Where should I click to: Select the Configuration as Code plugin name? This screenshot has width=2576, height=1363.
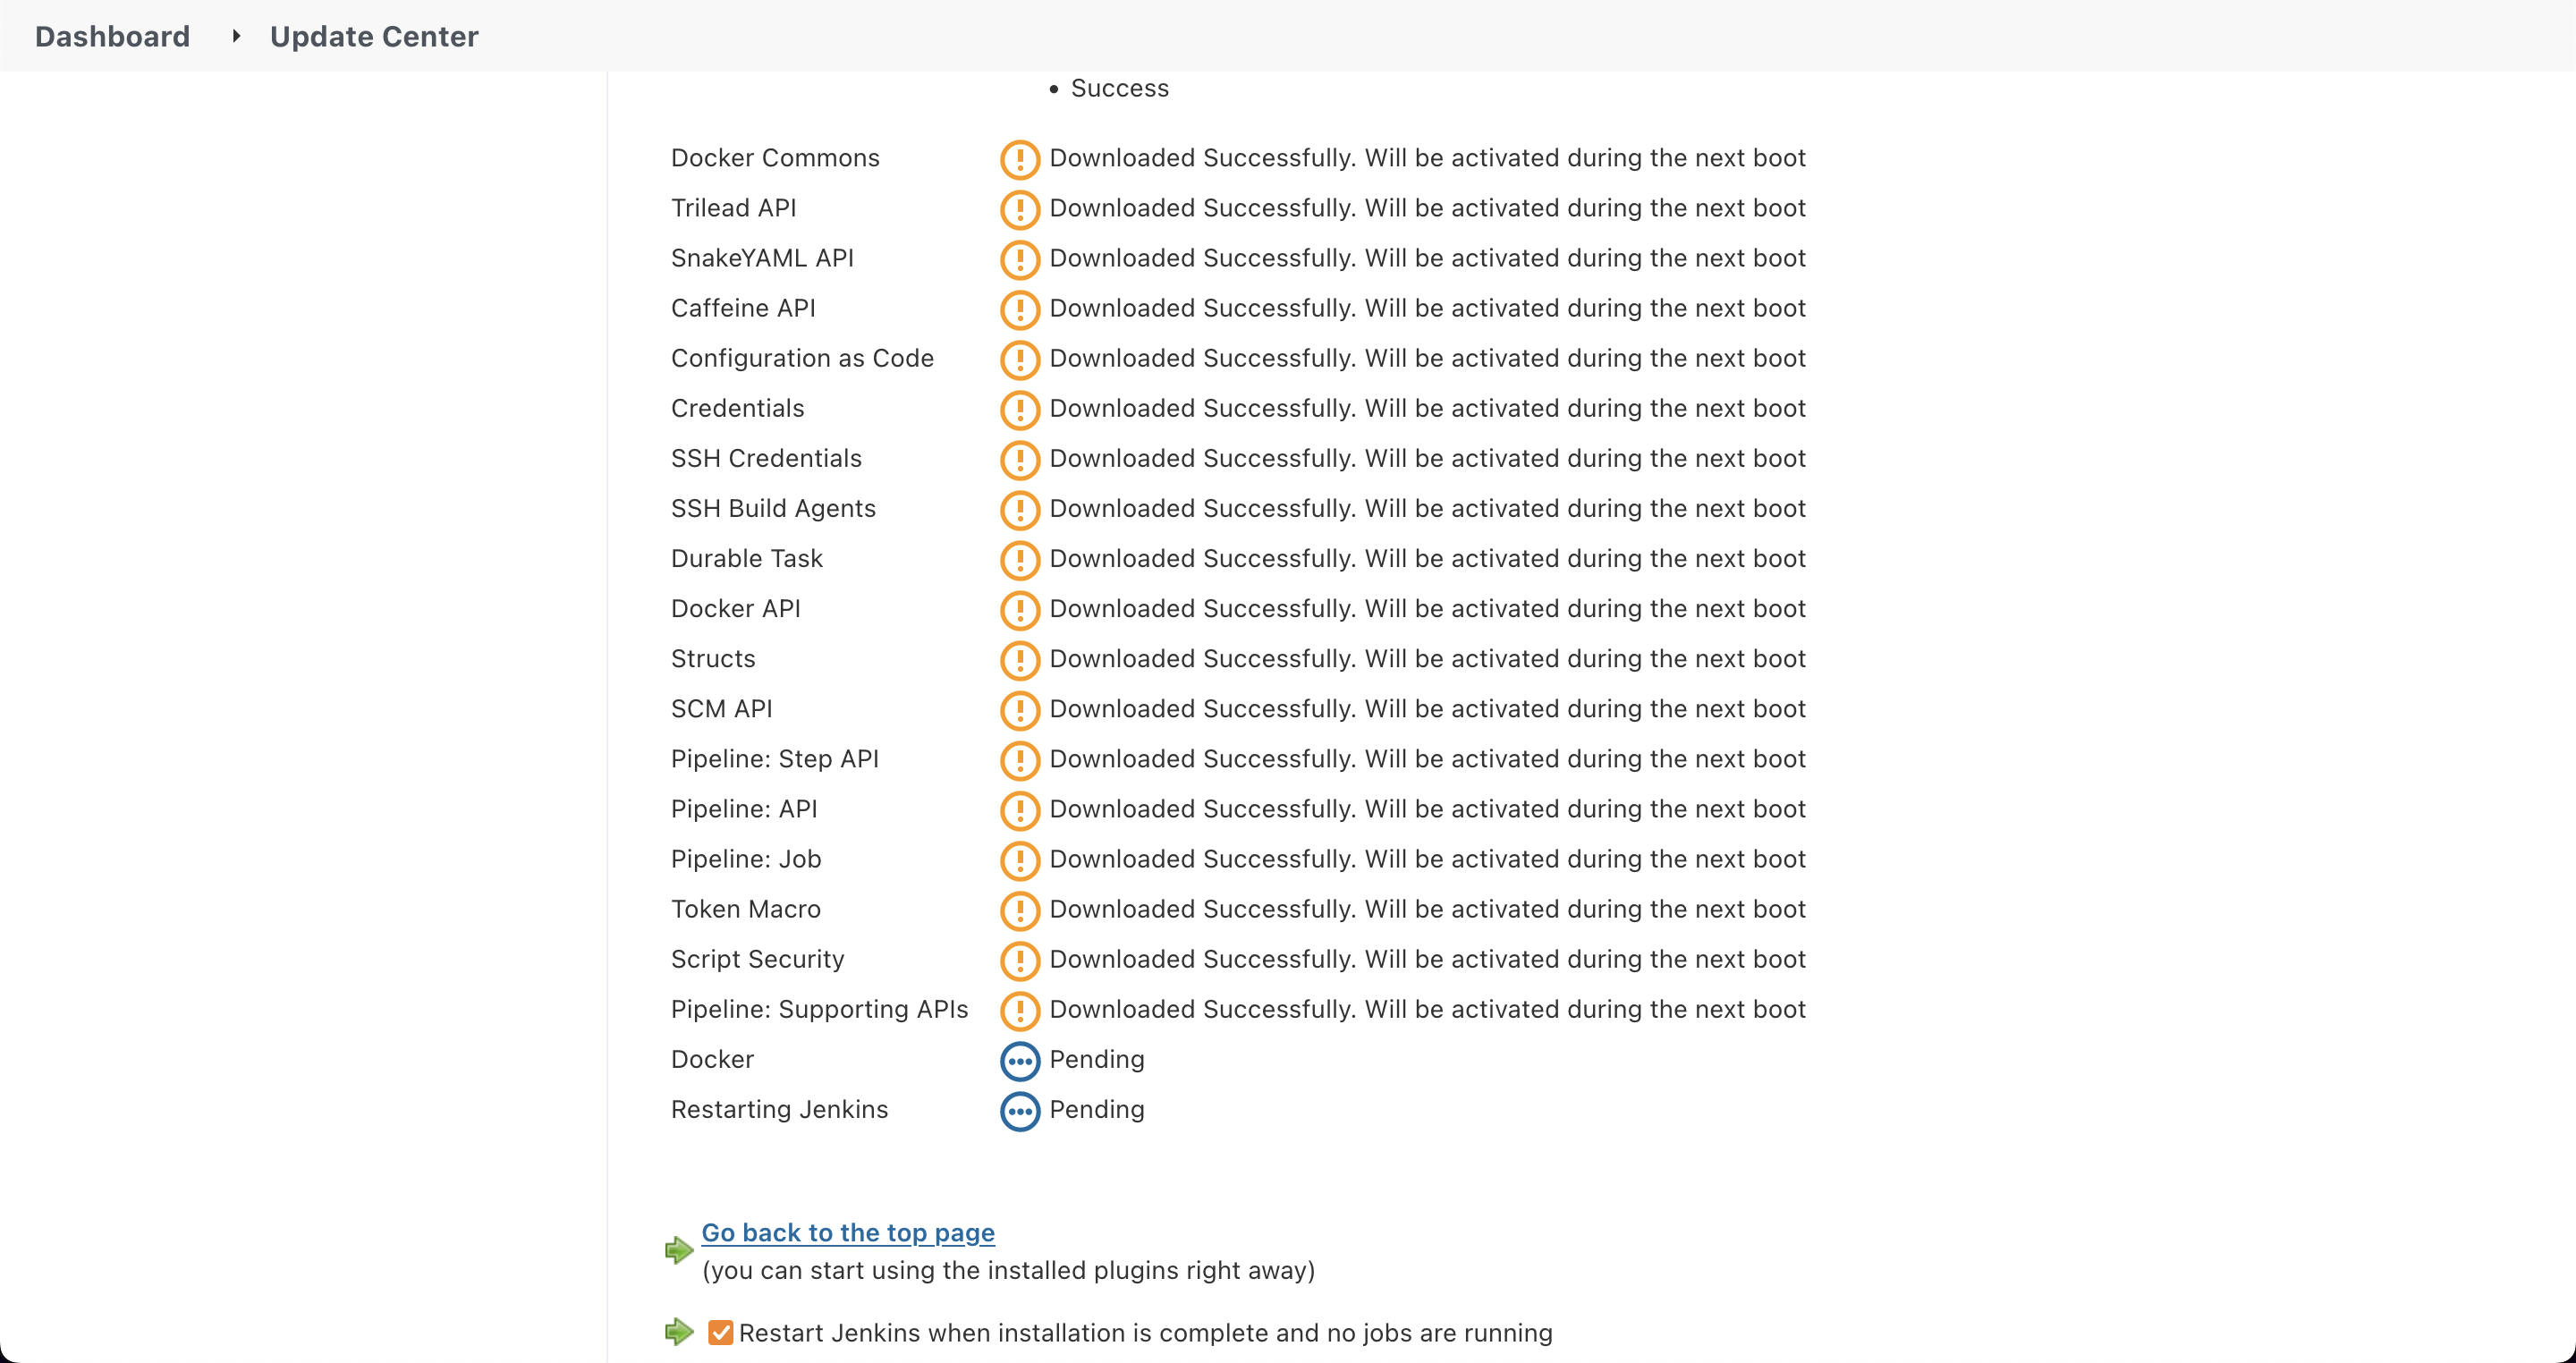[x=802, y=358]
